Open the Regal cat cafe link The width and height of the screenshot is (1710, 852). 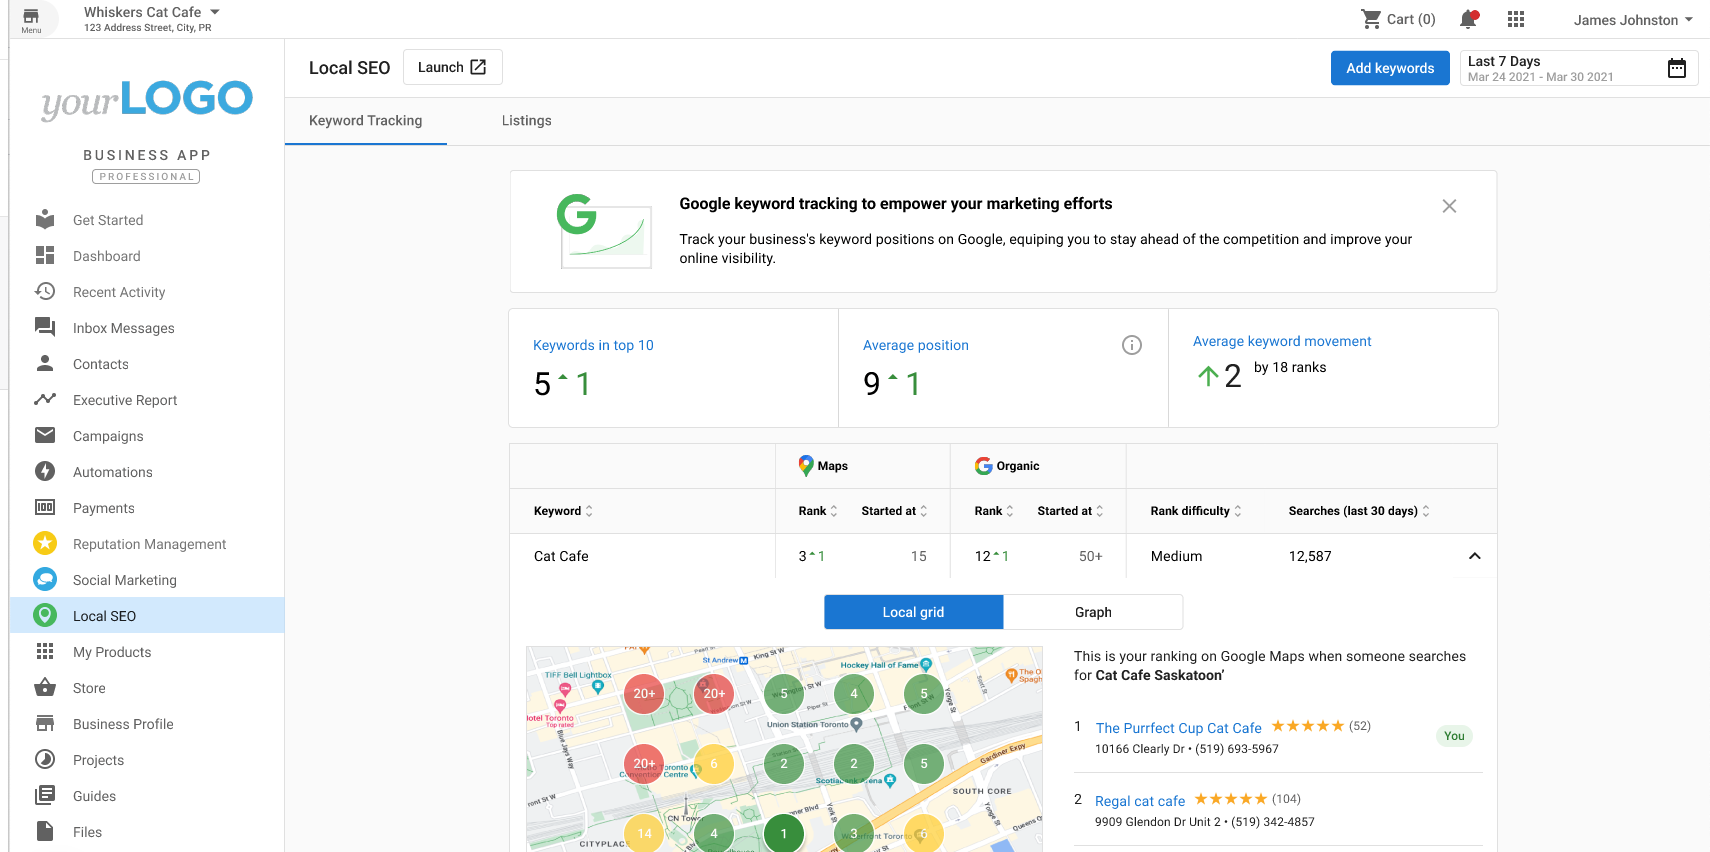pyautogui.click(x=1140, y=801)
